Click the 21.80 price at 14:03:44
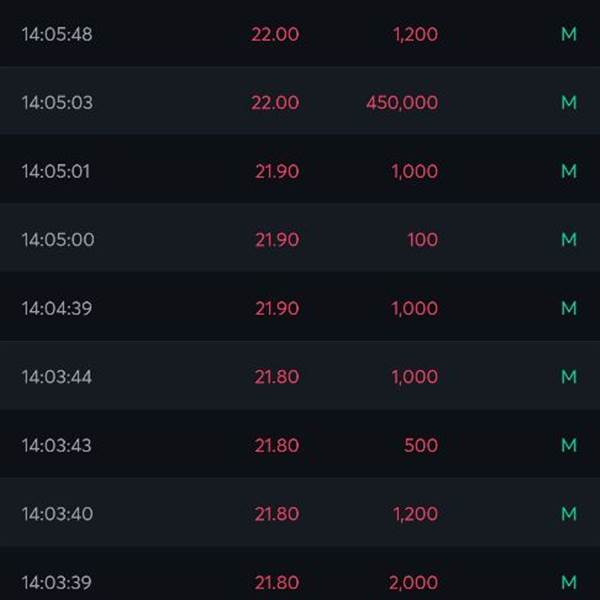This screenshot has width=600, height=600. pyautogui.click(x=277, y=377)
